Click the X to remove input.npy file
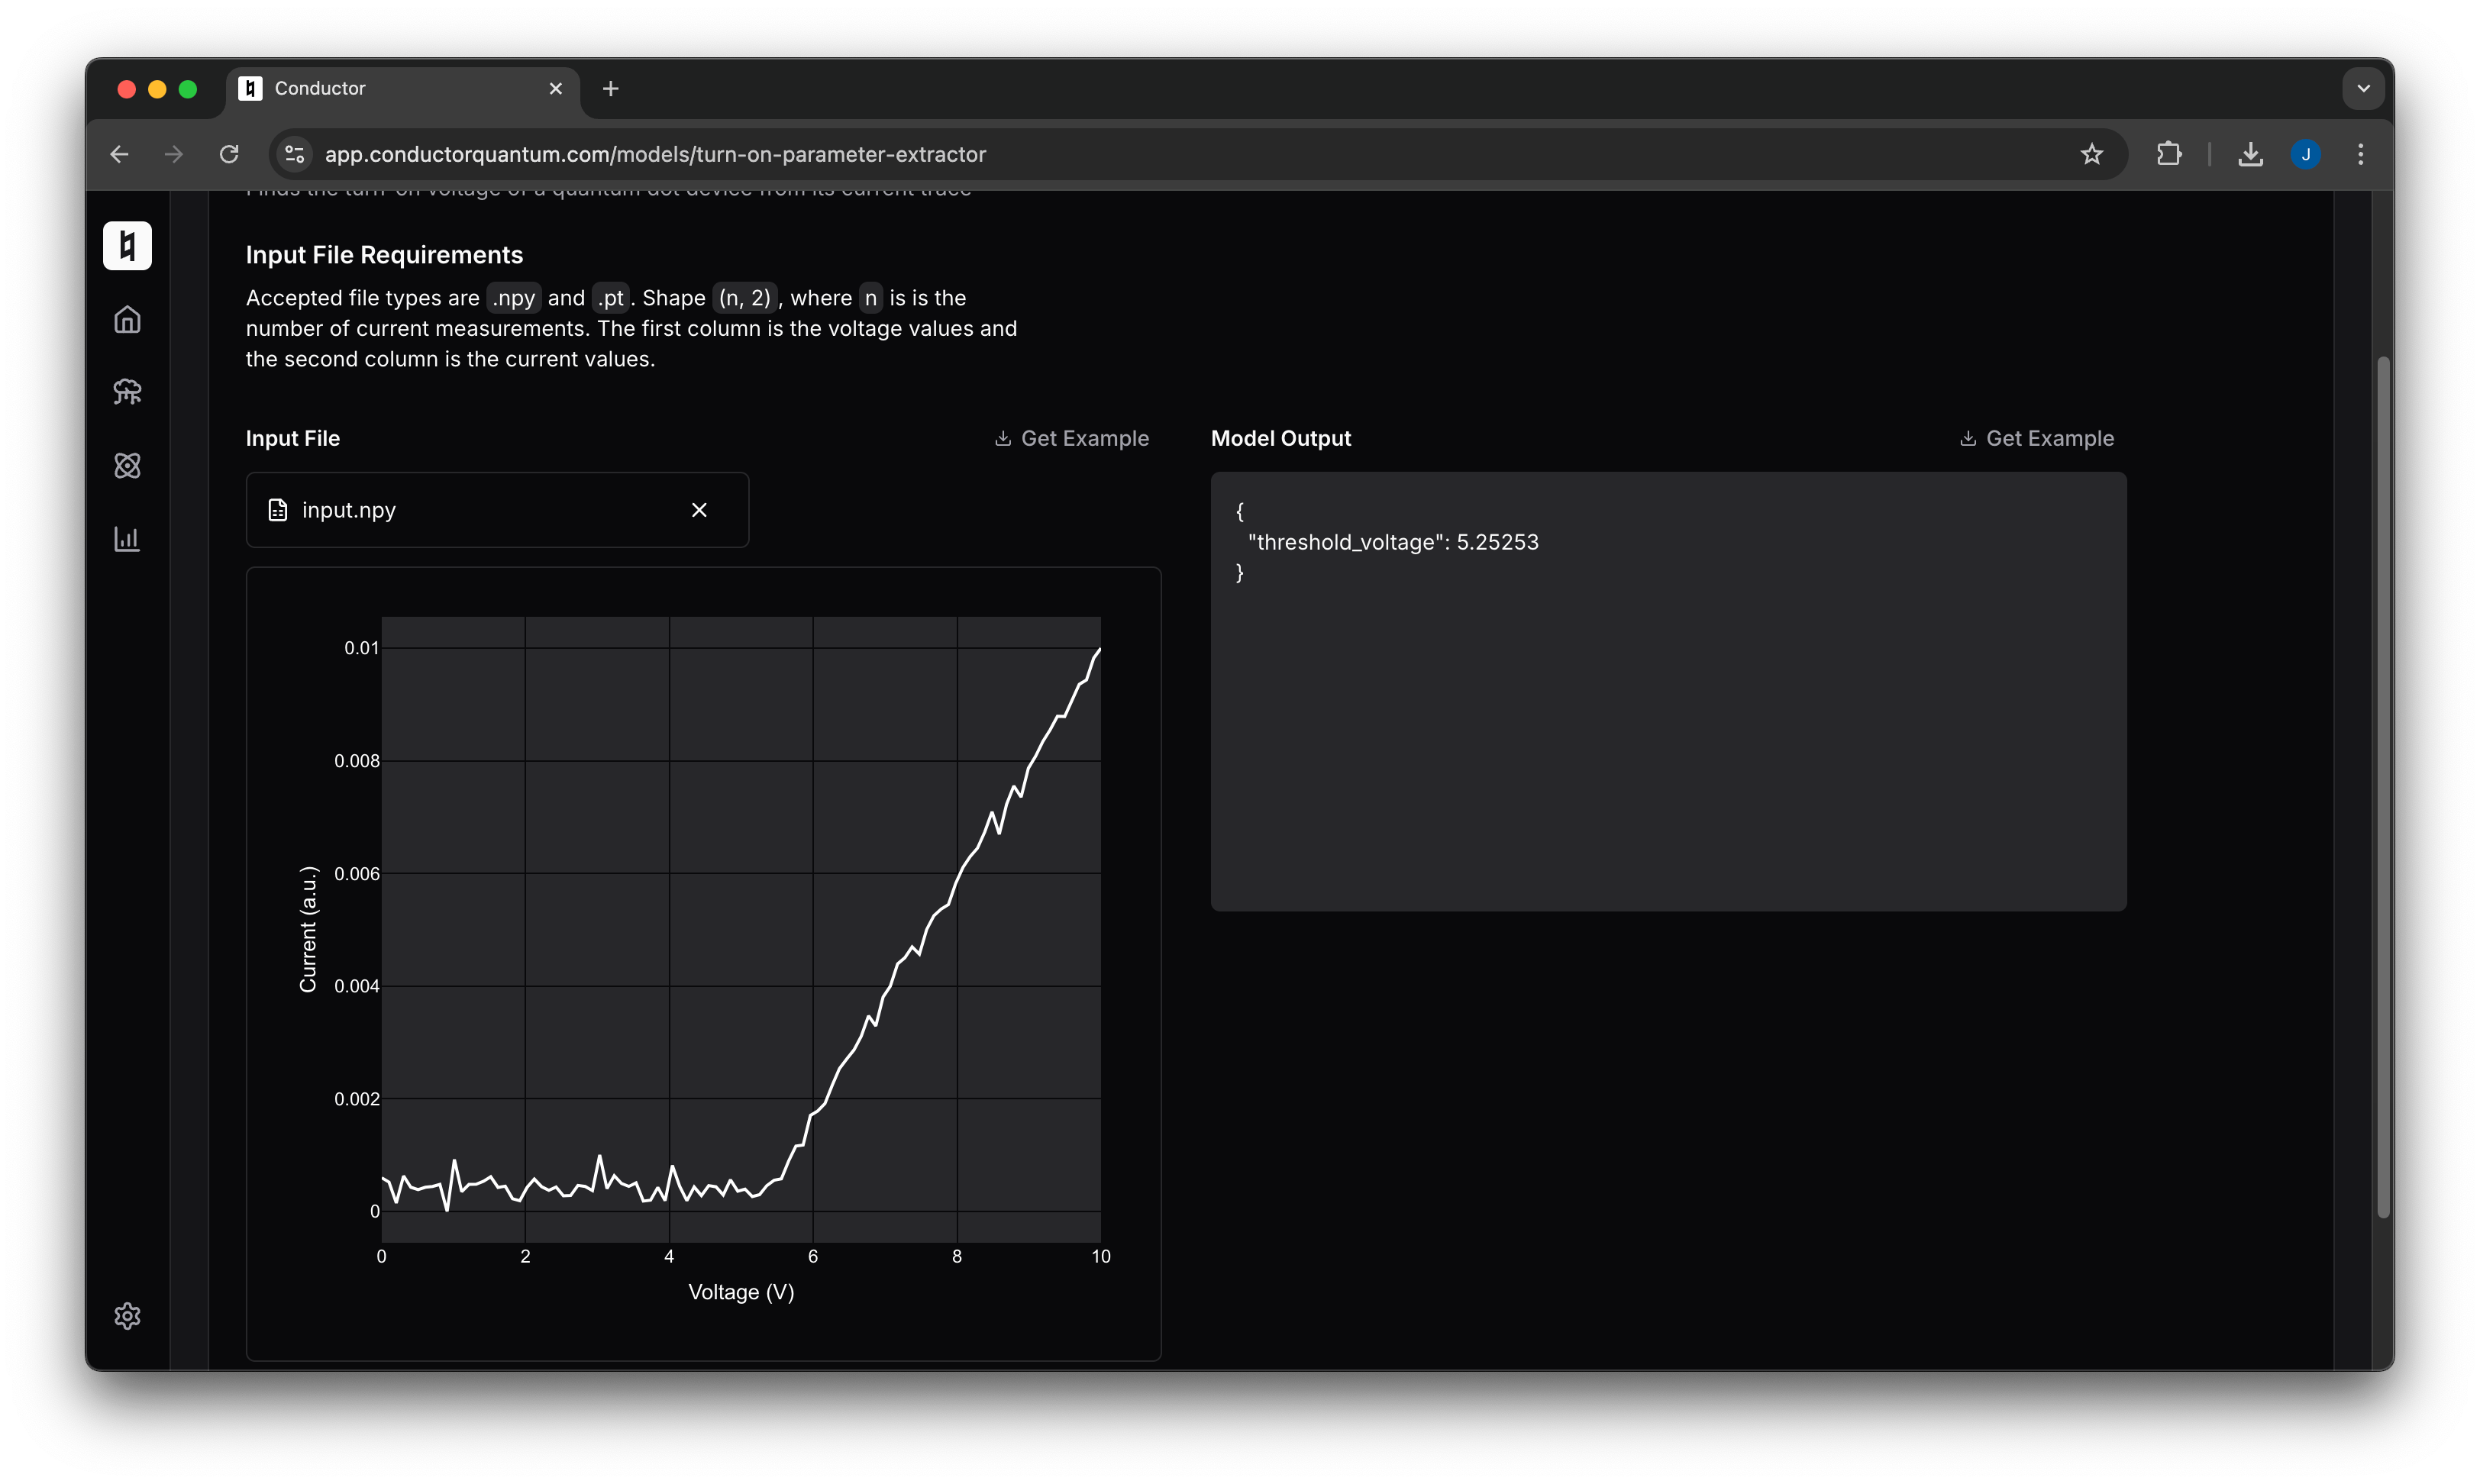This screenshot has height=1484, width=2480. pos(701,511)
